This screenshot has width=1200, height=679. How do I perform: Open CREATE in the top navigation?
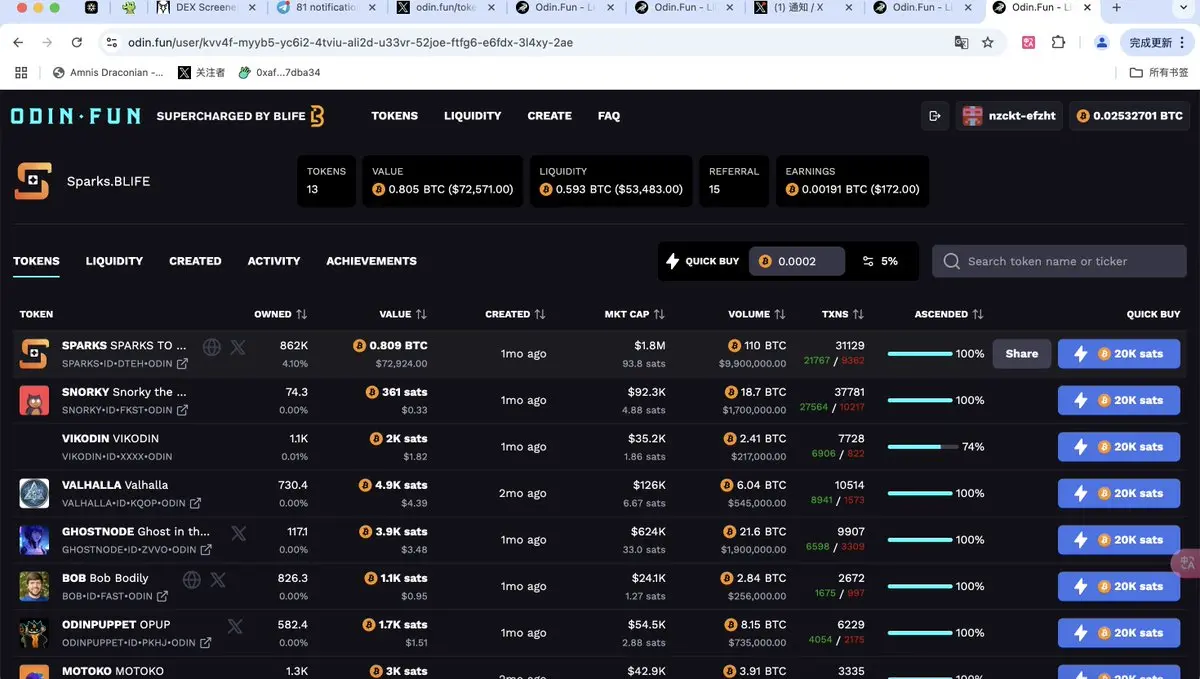(550, 116)
